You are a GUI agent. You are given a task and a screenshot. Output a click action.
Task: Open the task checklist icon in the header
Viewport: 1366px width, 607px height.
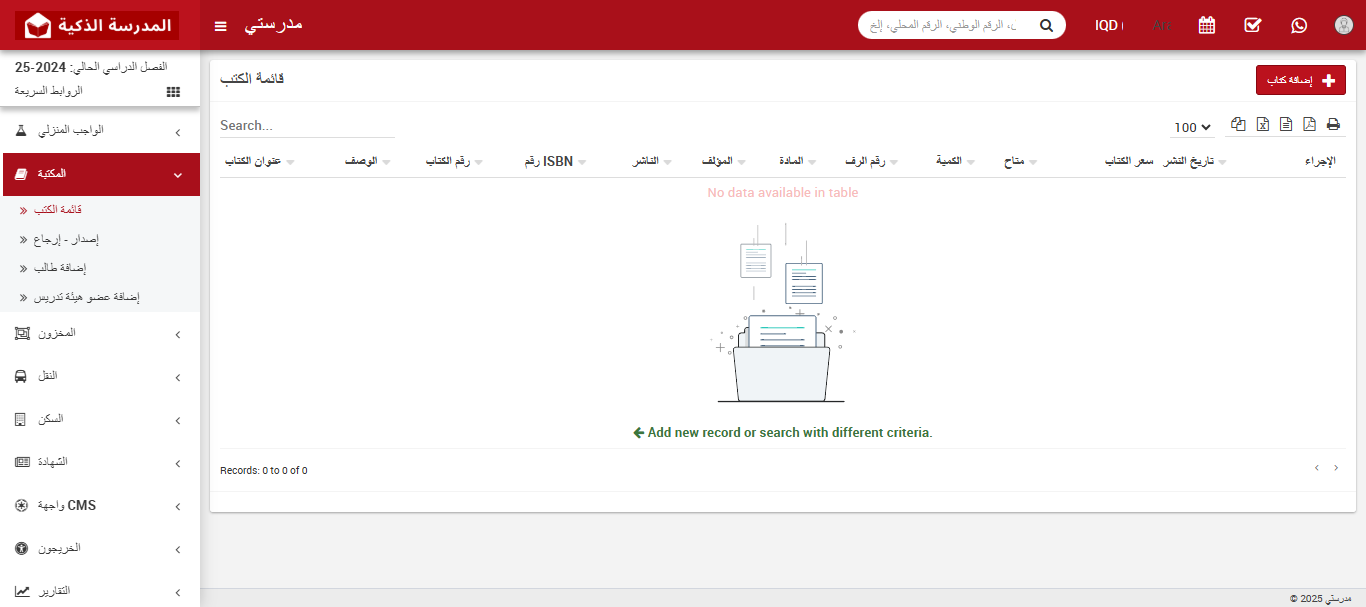pos(1253,25)
